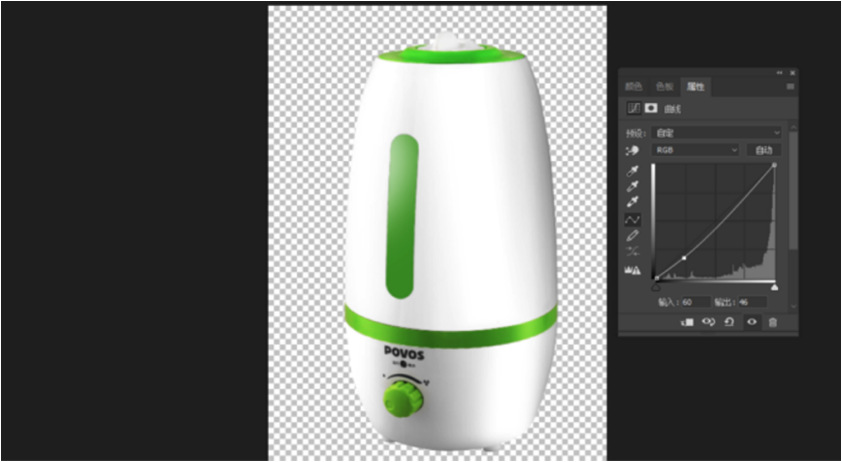The height and width of the screenshot is (462, 842).
Task: Enable edit points curve mode
Action: pos(632,219)
